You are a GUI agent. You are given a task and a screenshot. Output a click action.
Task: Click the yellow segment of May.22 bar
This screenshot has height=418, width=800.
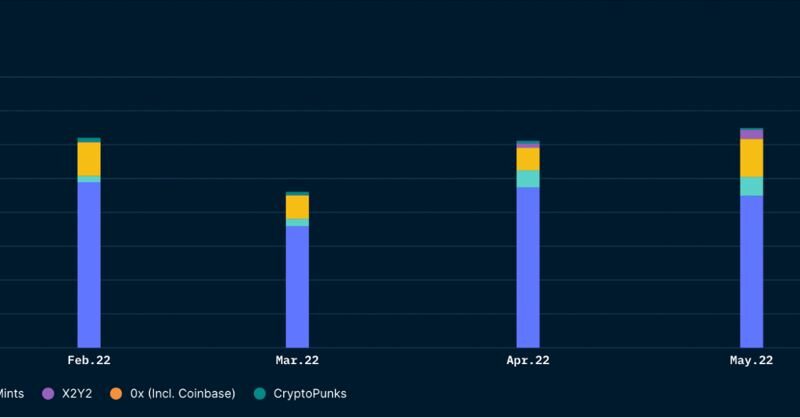(751, 158)
